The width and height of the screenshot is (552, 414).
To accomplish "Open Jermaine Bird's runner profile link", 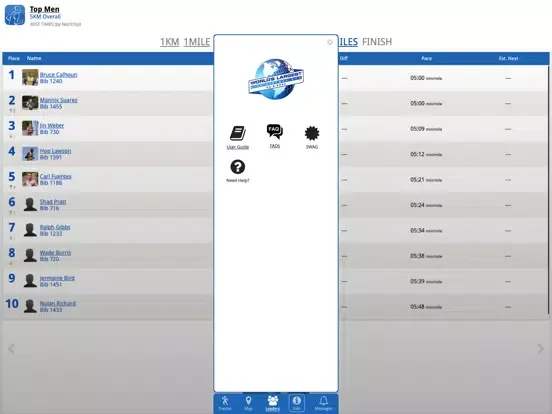I will point(57,278).
